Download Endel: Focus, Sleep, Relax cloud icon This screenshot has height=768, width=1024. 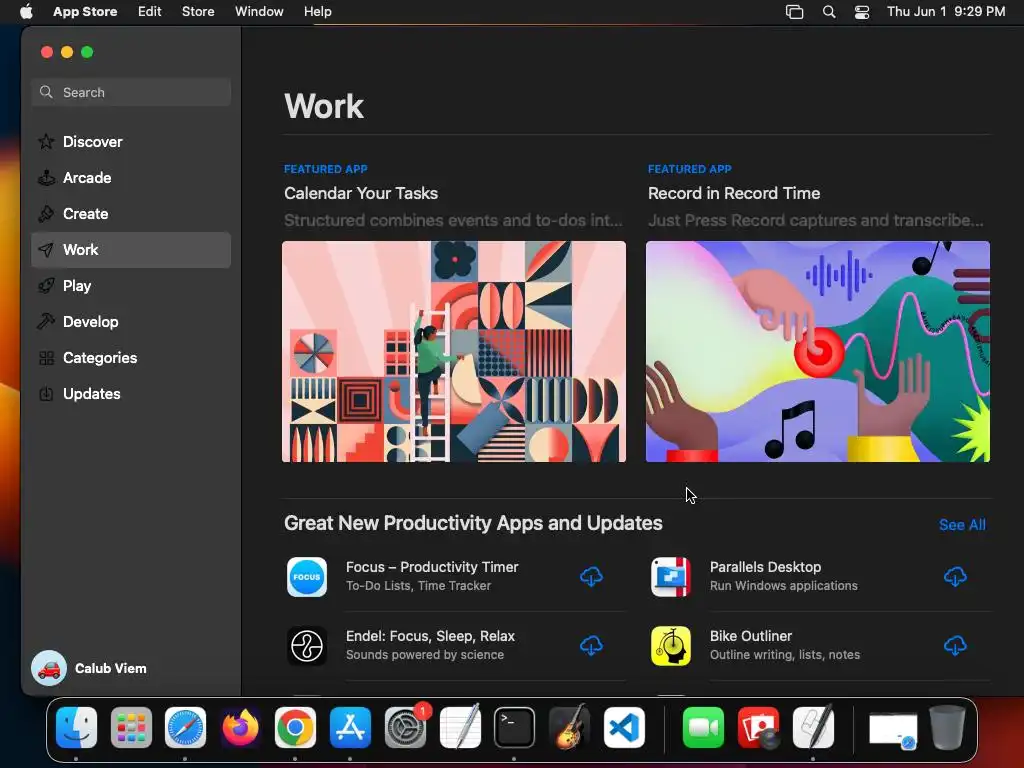pos(591,645)
